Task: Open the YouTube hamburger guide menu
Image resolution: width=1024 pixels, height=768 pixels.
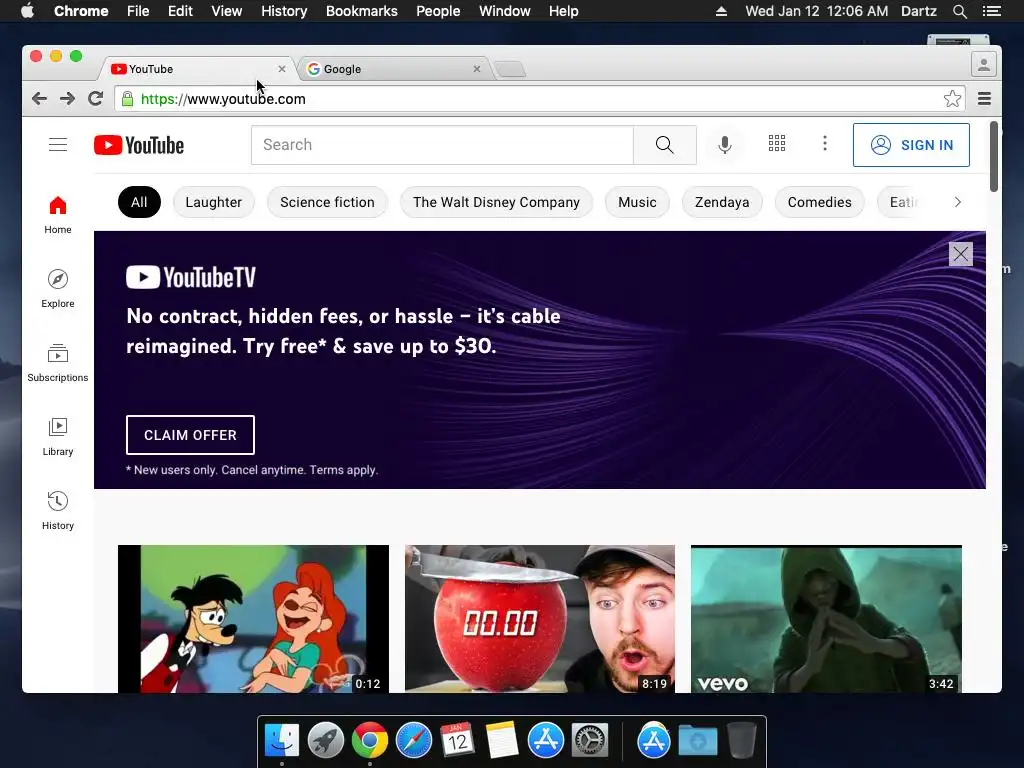Action: point(58,144)
